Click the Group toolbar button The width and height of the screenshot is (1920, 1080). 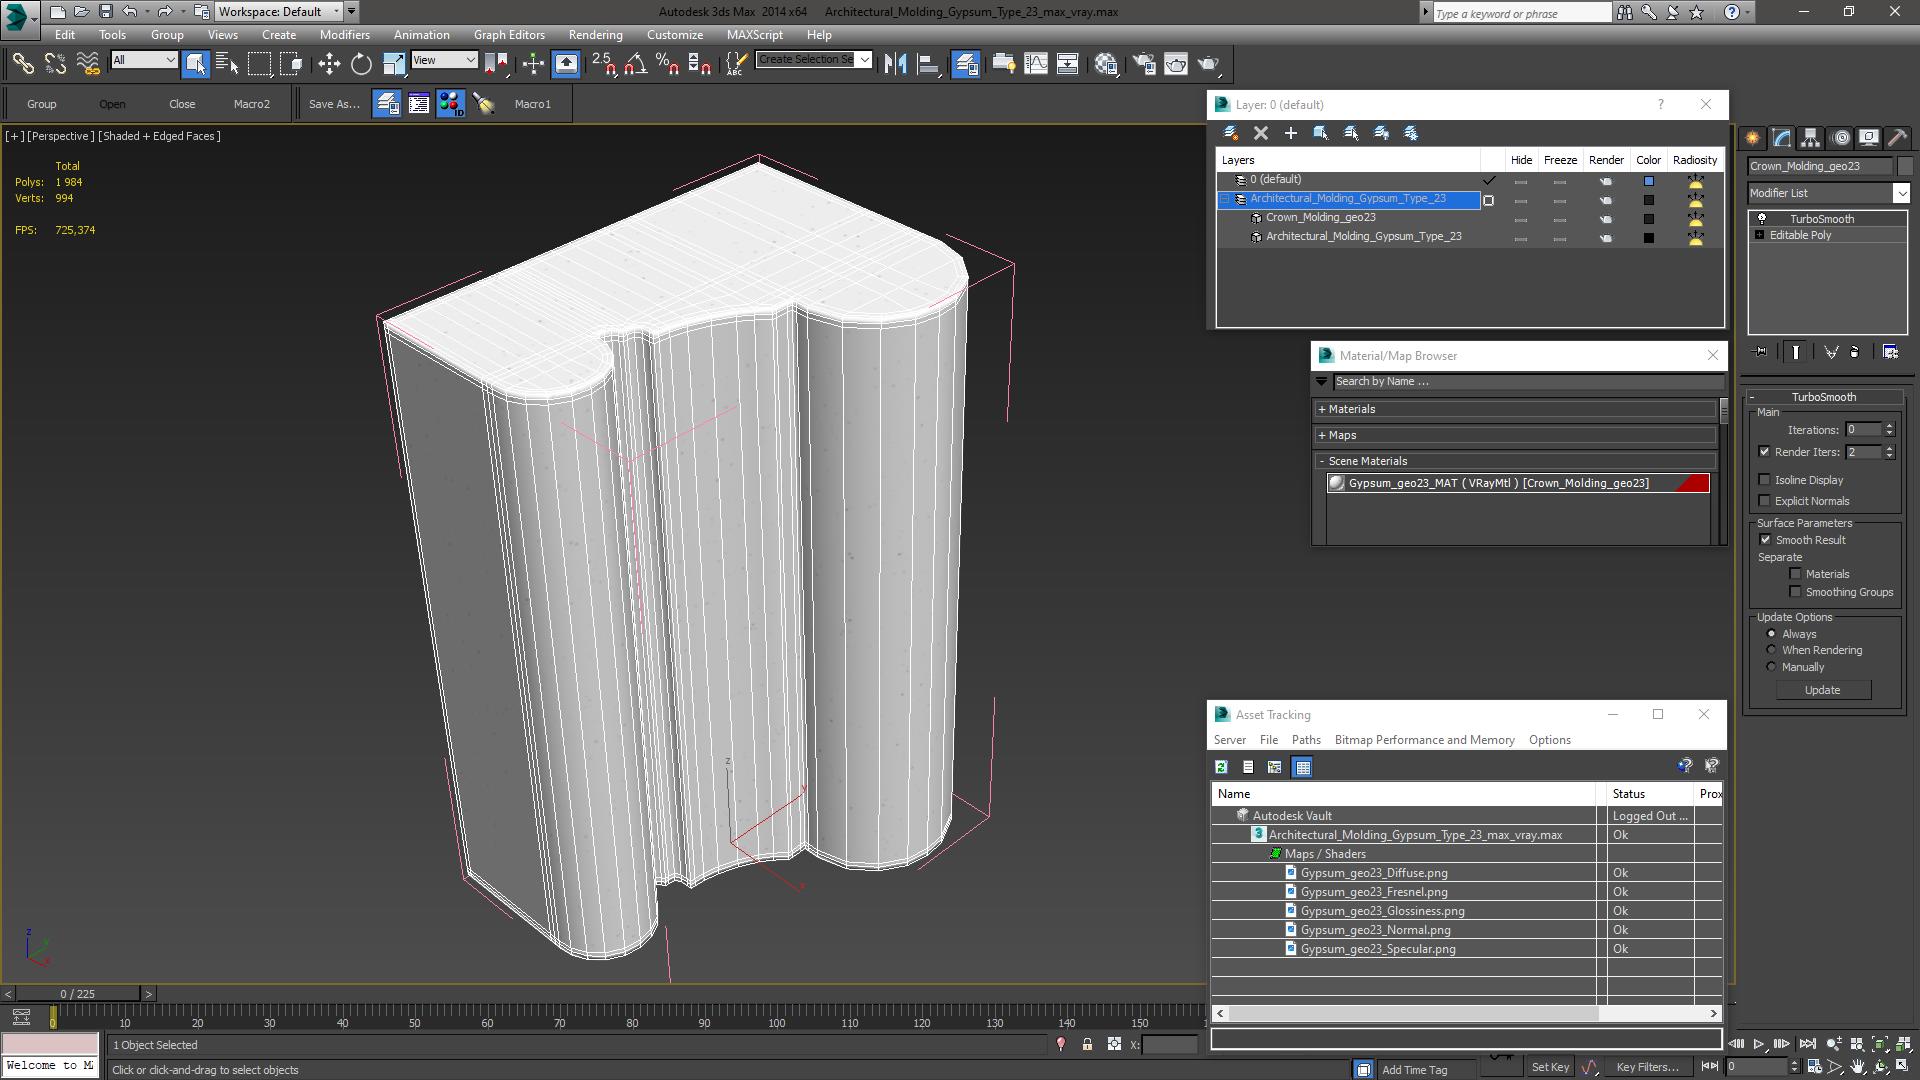point(41,104)
